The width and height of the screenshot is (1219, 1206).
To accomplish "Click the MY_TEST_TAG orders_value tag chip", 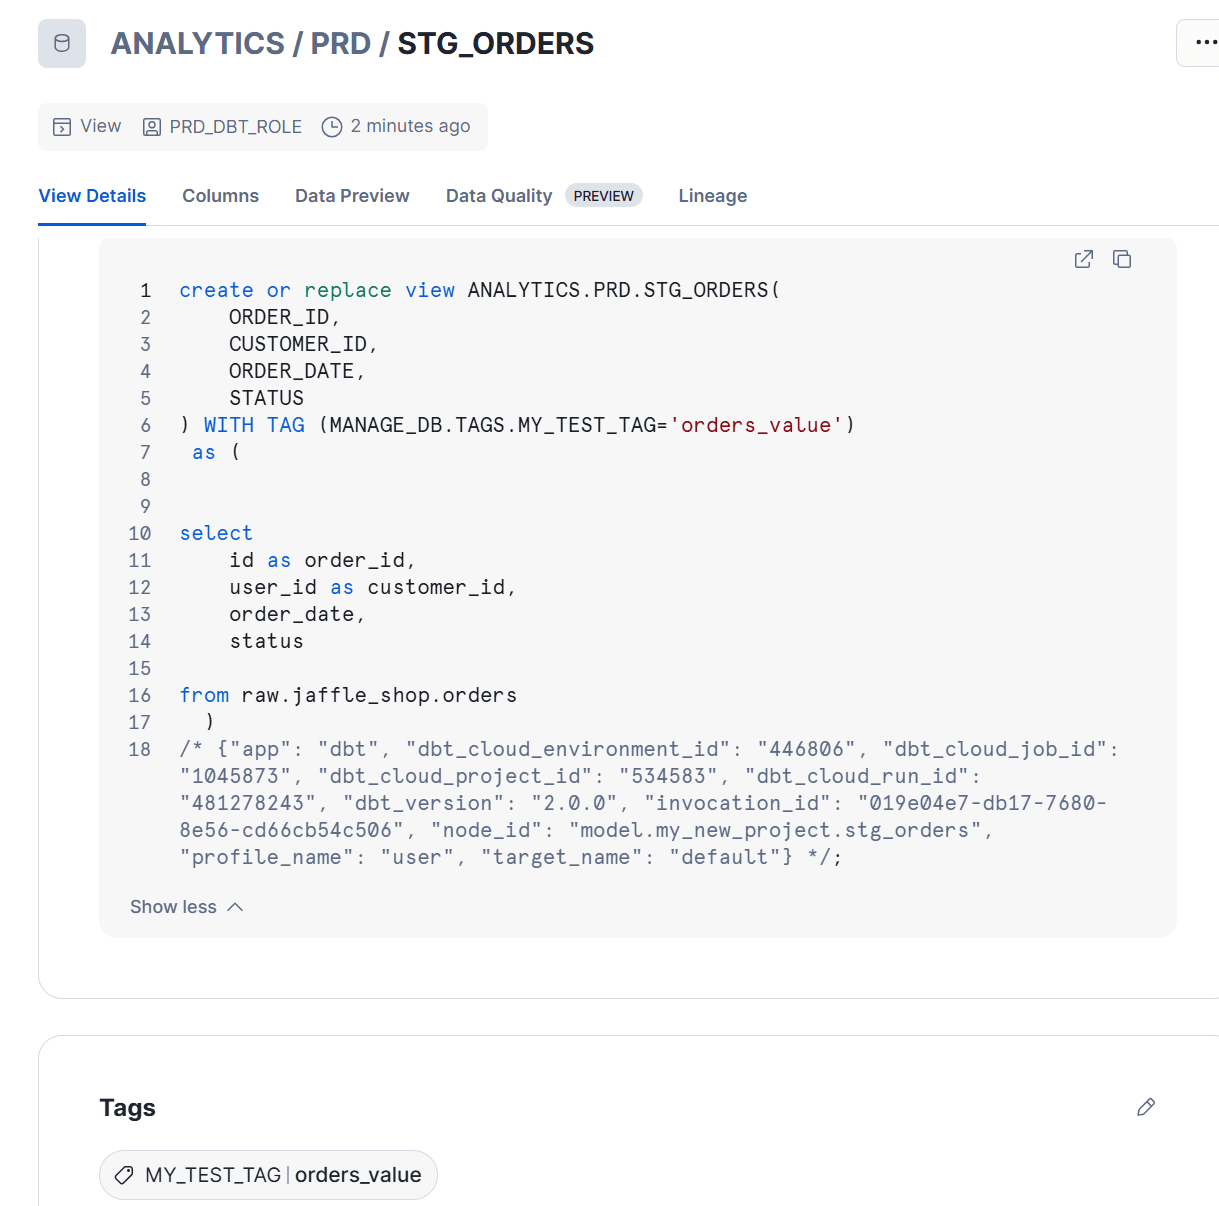I will [x=268, y=1175].
